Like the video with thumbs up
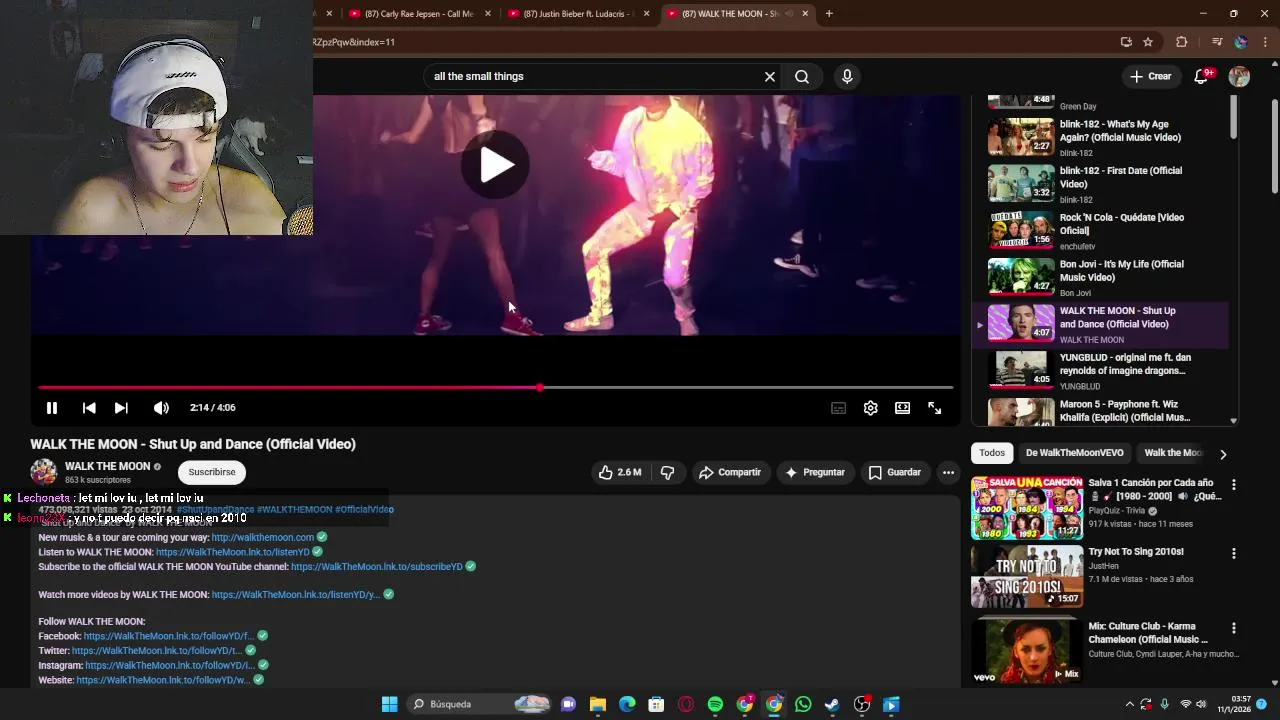 tap(620, 472)
